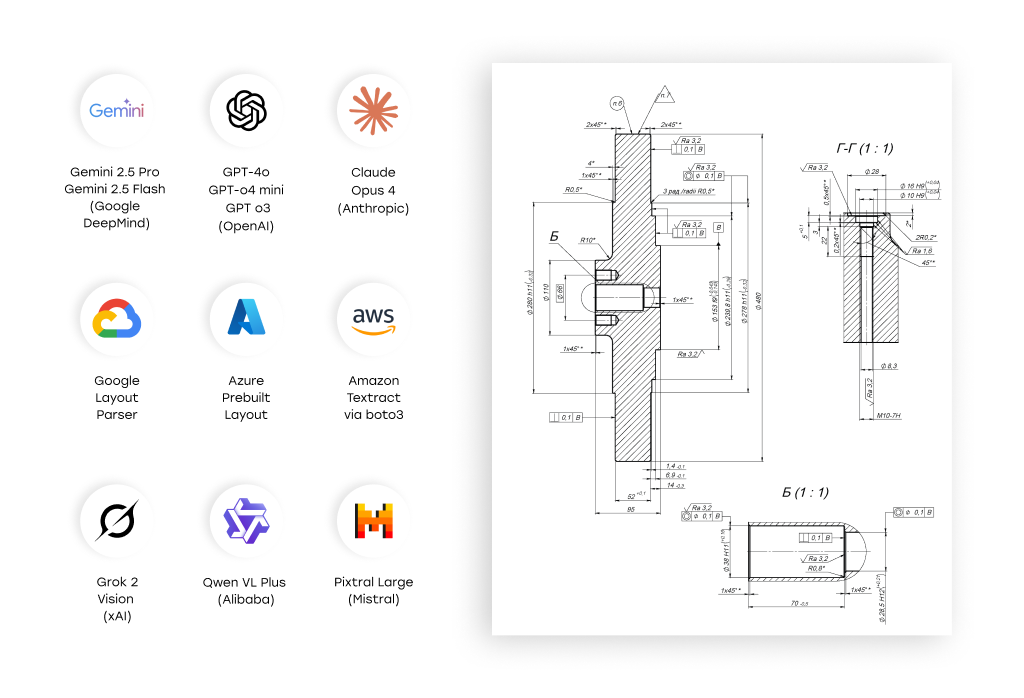
Task: Click the "Claude Opus 4 (Anthropic)" label
Action: coord(373,190)
